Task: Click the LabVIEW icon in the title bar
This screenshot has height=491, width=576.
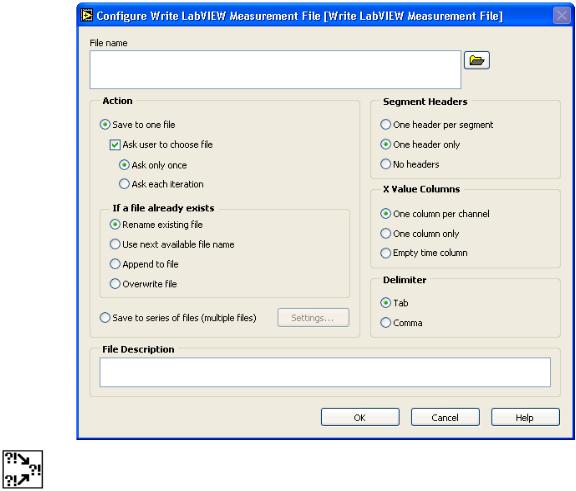Action: coord(87,15)
